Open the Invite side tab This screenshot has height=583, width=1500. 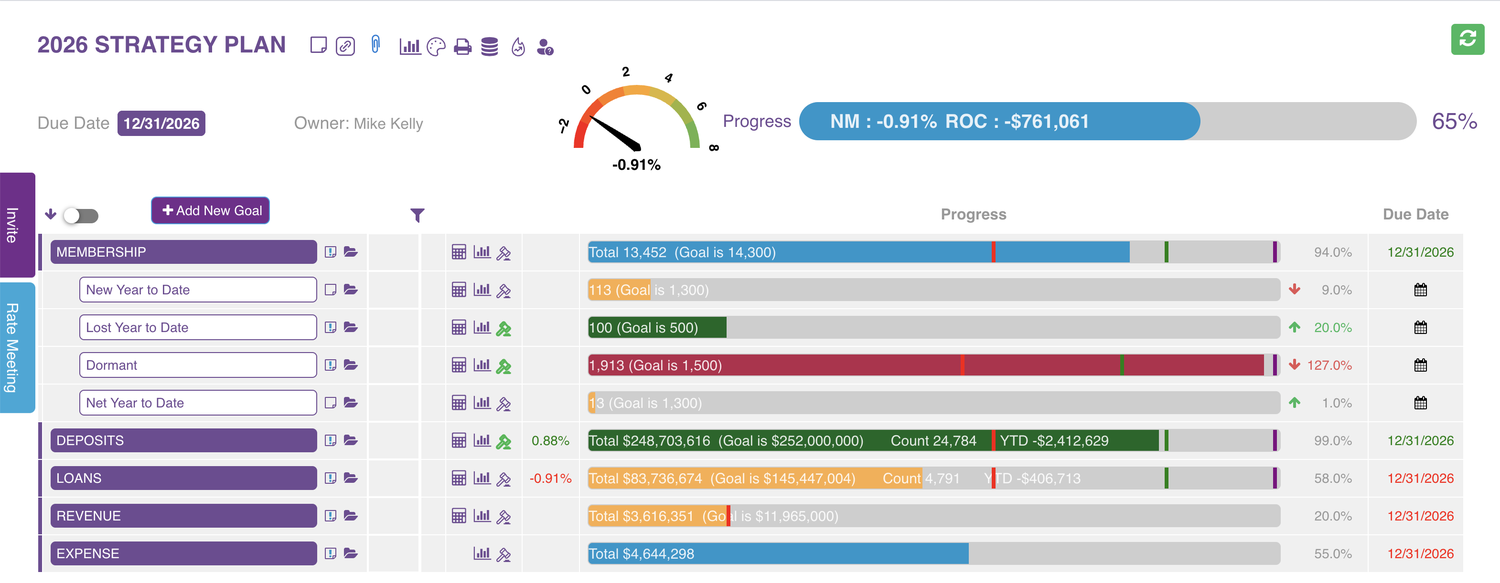click(x=17, y=225)
